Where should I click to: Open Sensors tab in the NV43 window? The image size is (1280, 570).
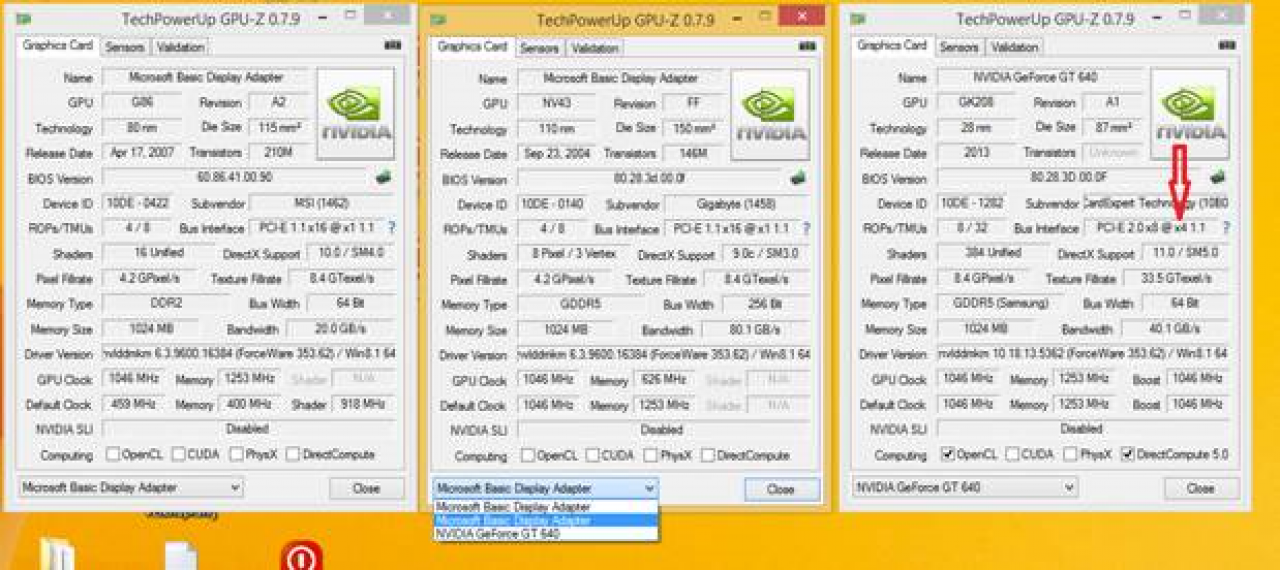click(540, 48)
